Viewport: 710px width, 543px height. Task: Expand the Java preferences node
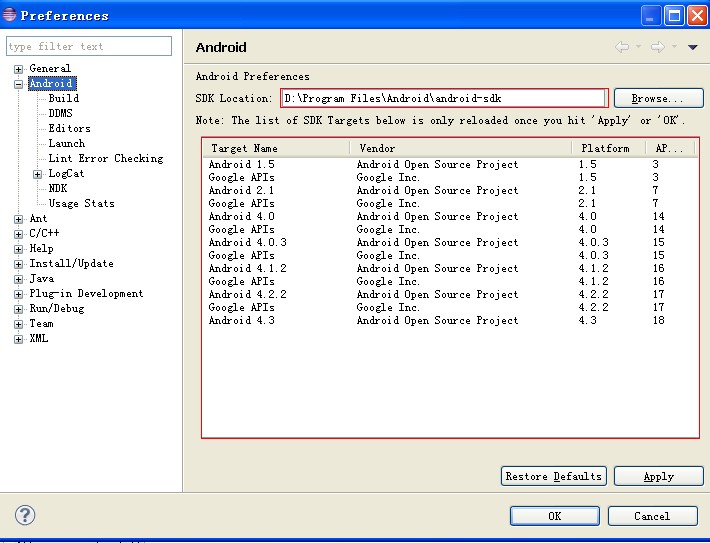(x=18, y=279)
